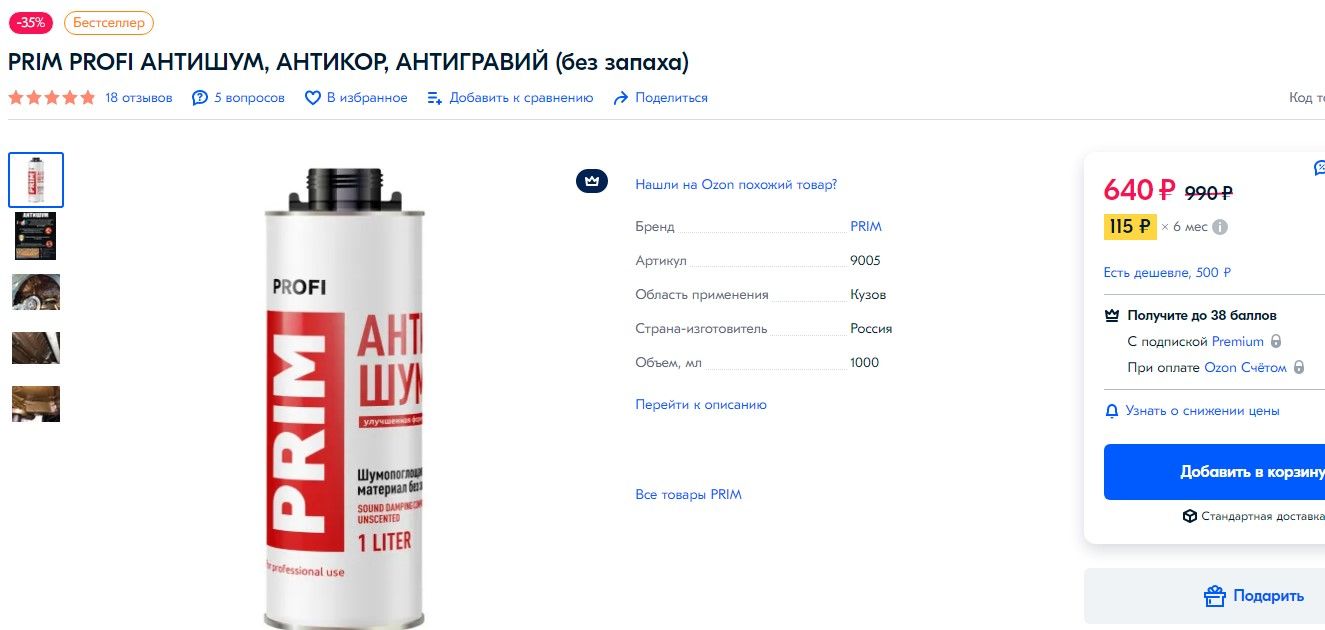Click the five-star rating

(52, 98)
